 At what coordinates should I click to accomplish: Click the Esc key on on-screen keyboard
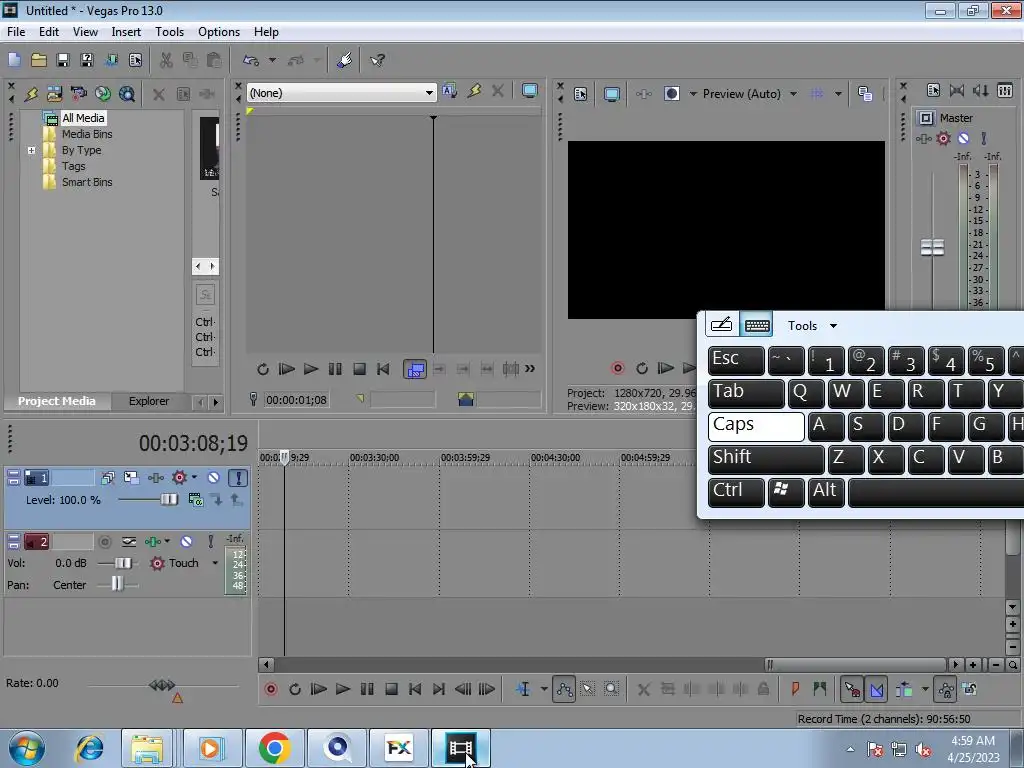pyautogui.click(x=736, y=360)
